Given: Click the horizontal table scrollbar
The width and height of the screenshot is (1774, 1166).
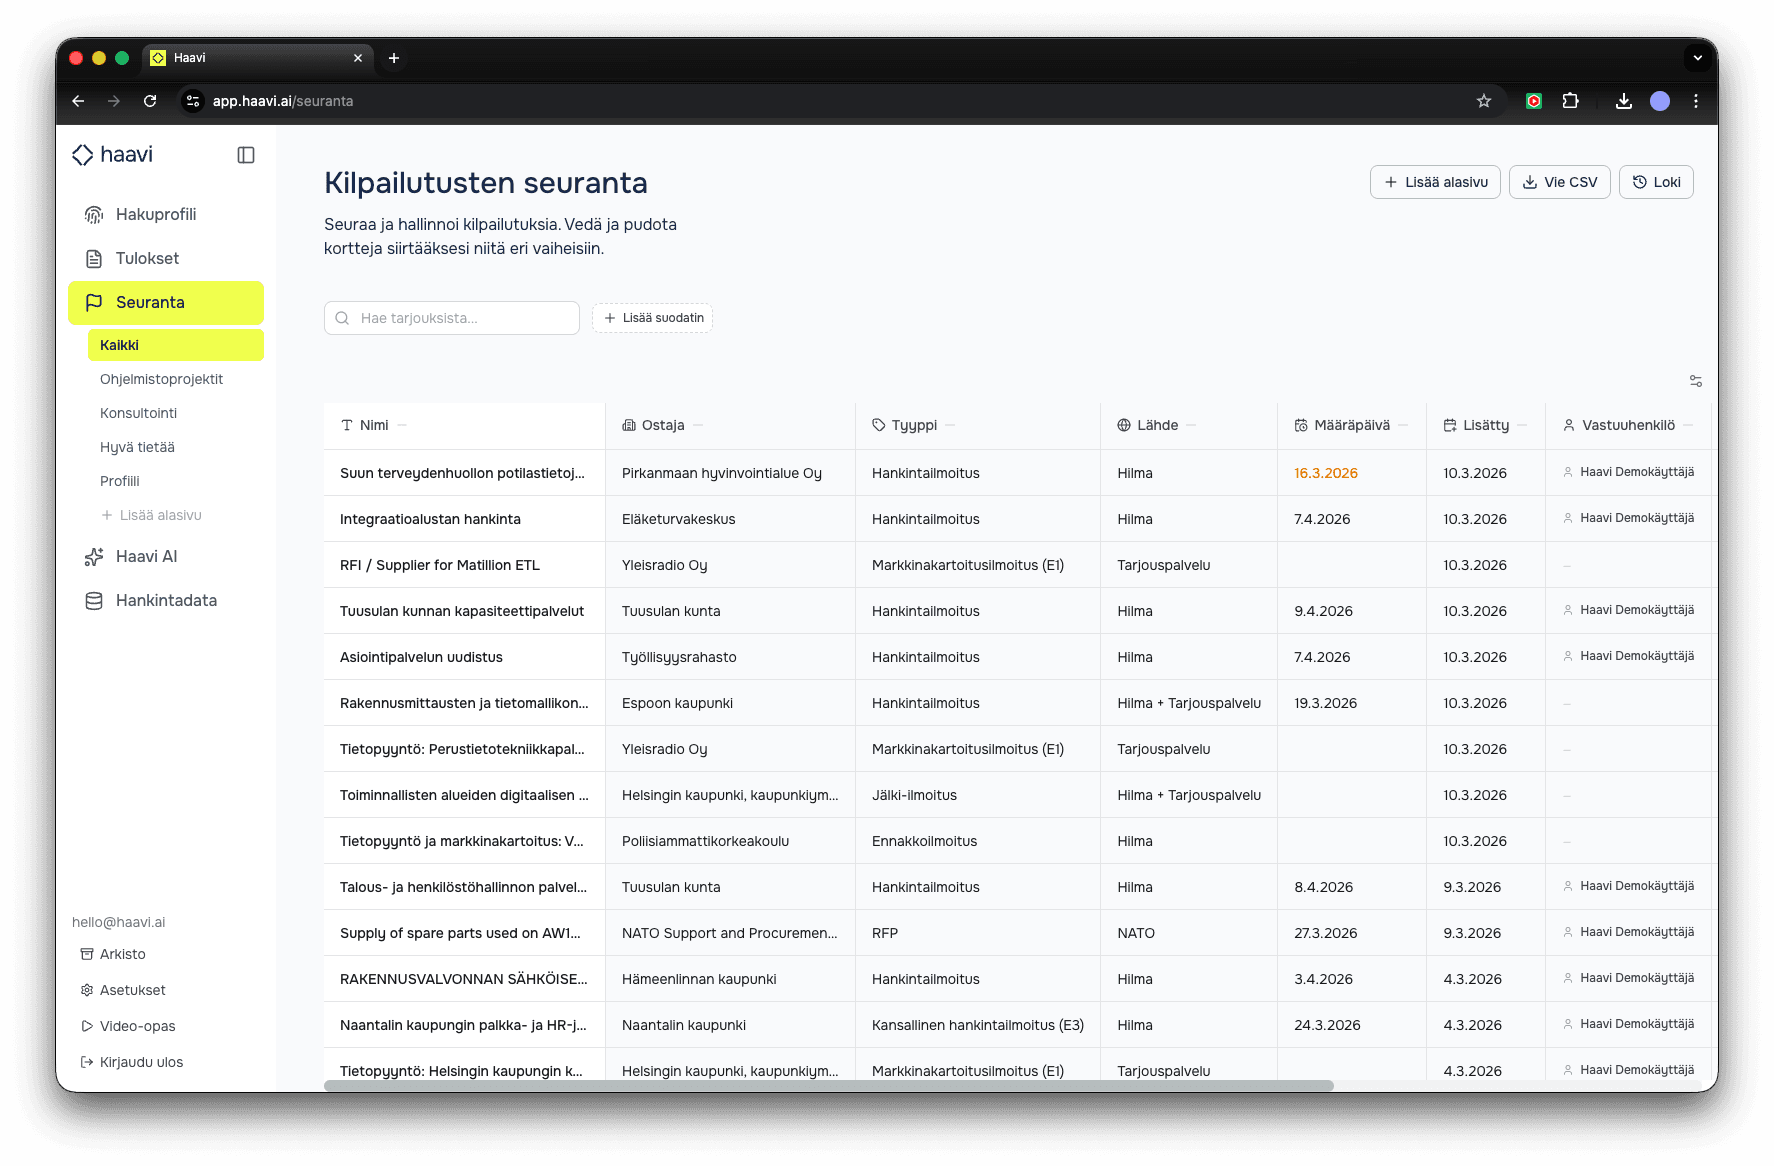Looking at the screenshot, I should click(828, 1086).
